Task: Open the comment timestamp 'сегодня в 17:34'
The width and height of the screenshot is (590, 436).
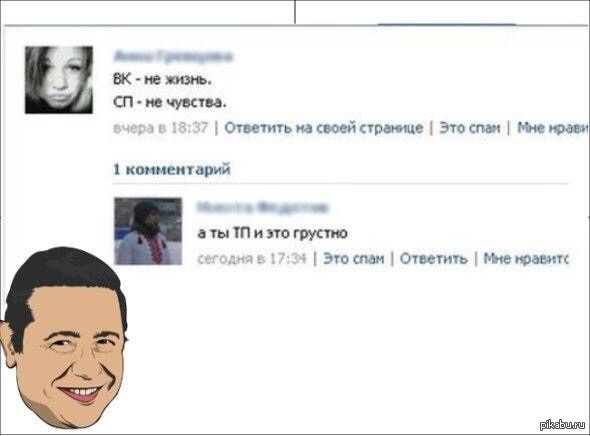Action: click(x=252, y=258)
